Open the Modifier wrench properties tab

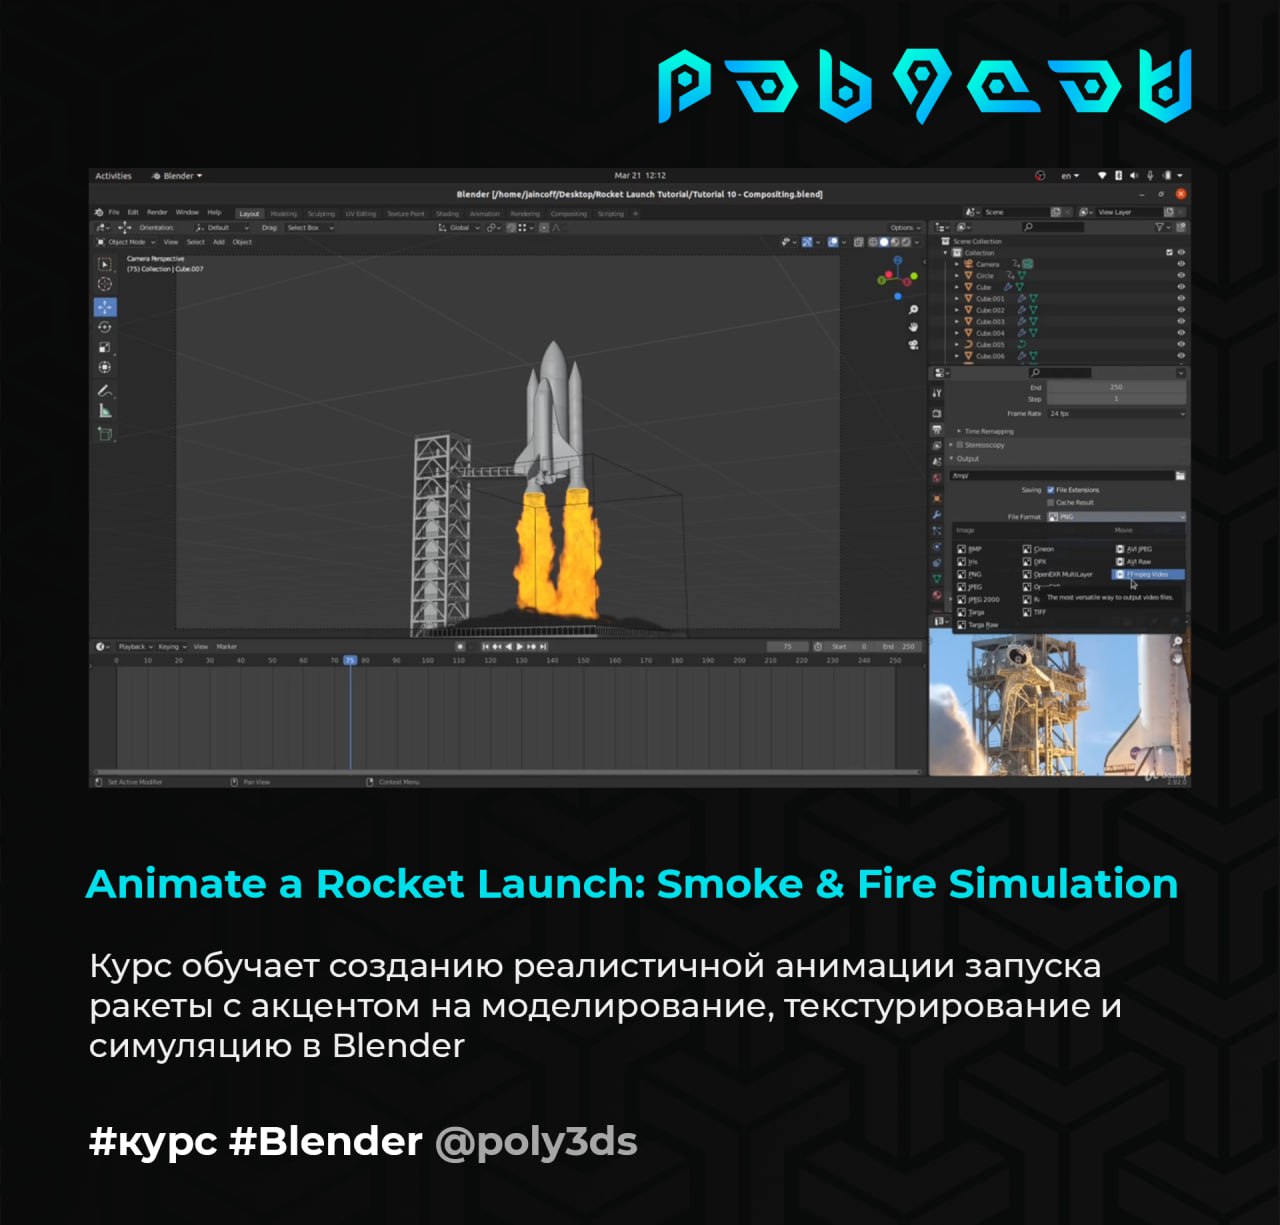(937, 515)
